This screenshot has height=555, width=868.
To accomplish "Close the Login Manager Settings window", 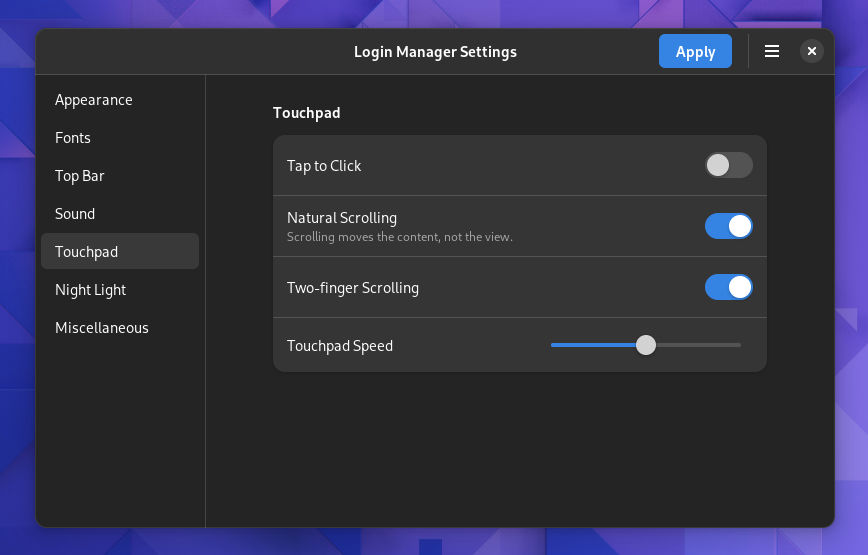I will pos(812,51).
